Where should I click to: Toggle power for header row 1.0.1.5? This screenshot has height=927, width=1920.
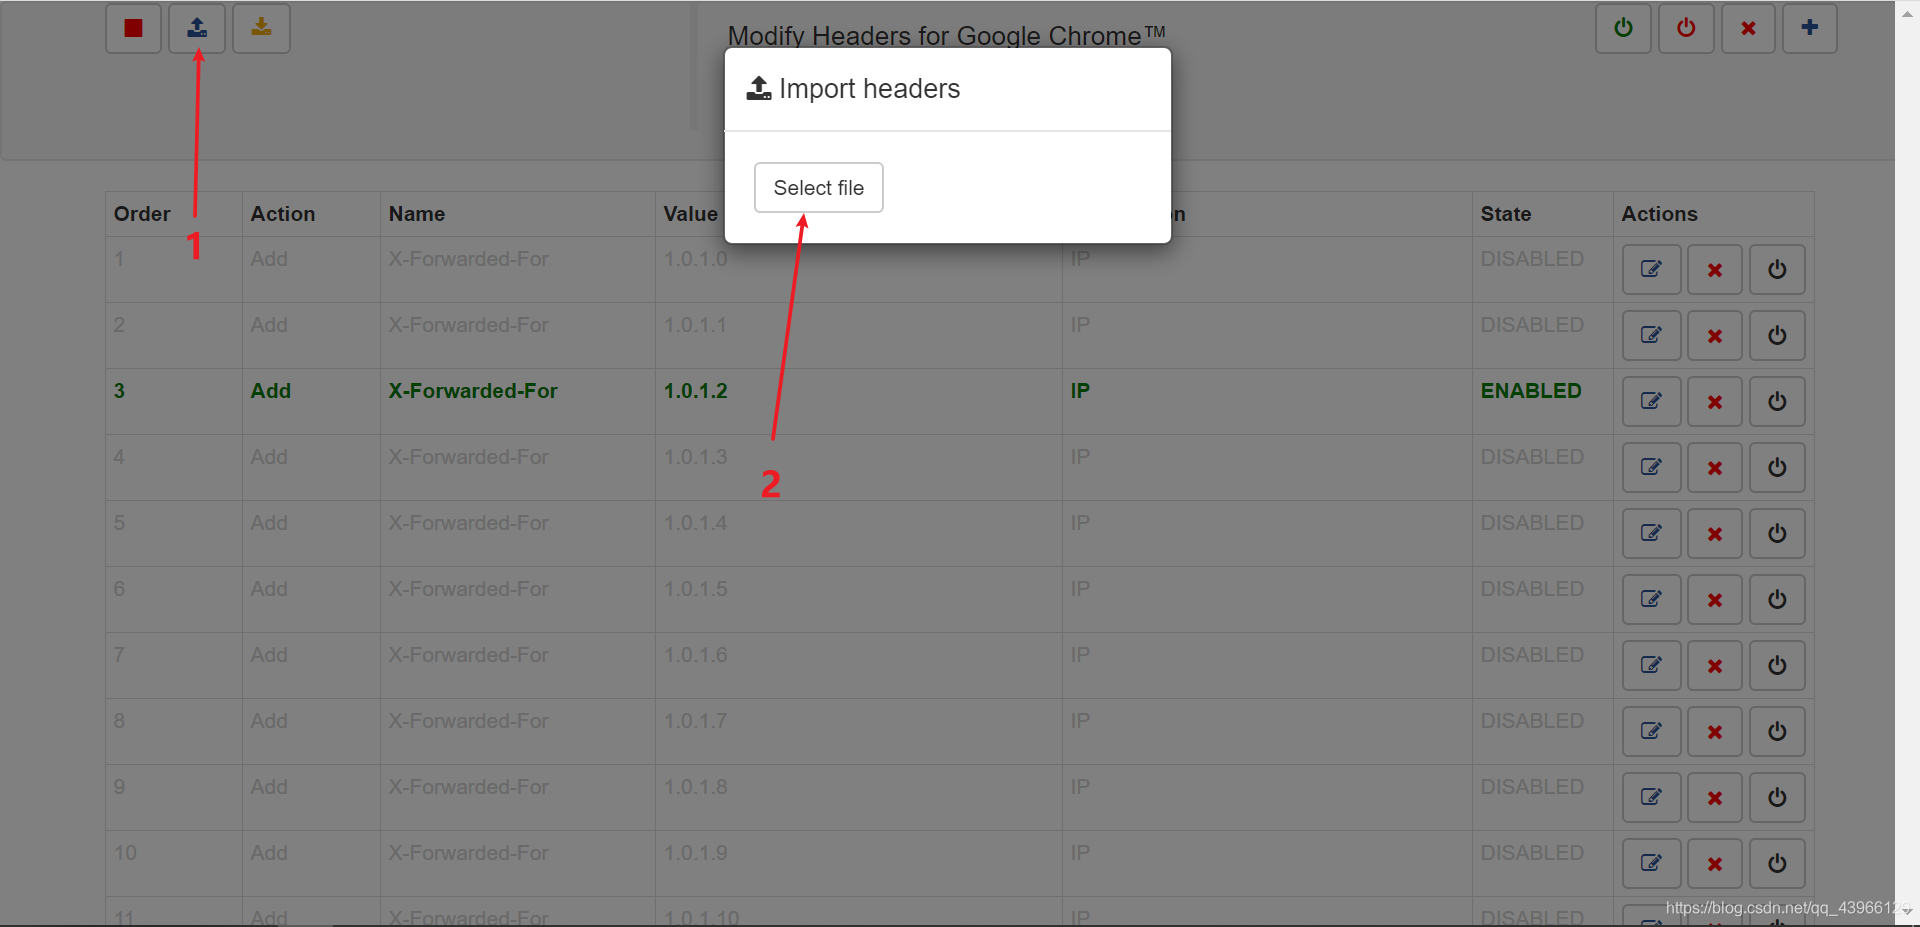coord(1777,600)
